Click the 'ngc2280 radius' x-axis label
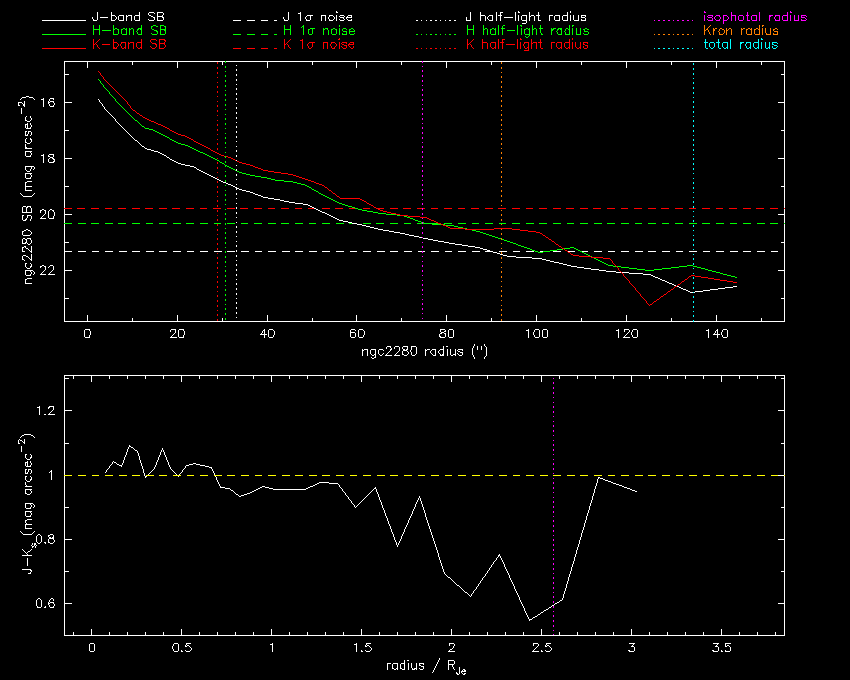 tap(423, 352)
